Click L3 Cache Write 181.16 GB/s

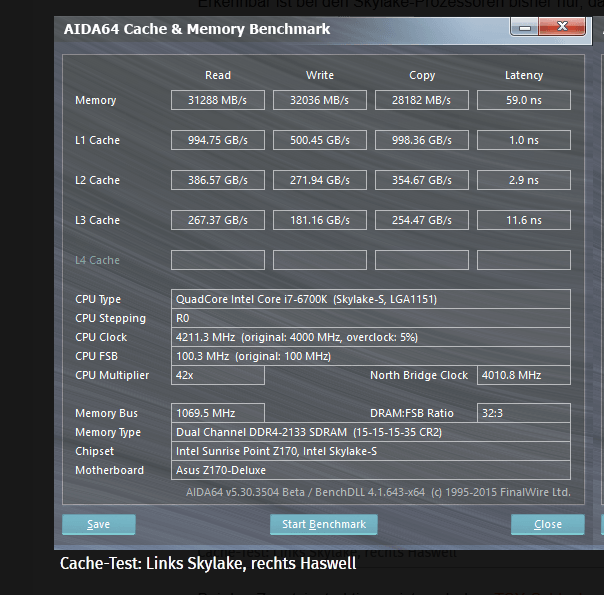320,220
